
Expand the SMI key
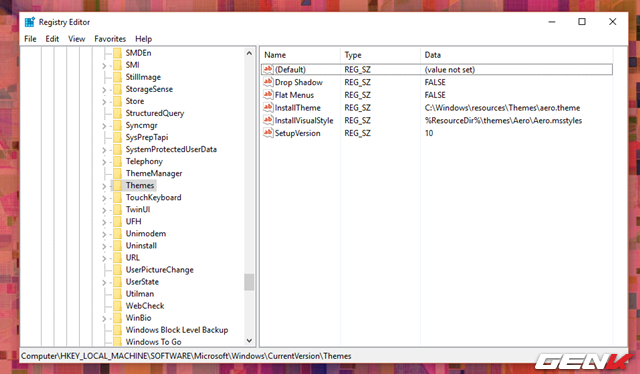coord(104,66)
